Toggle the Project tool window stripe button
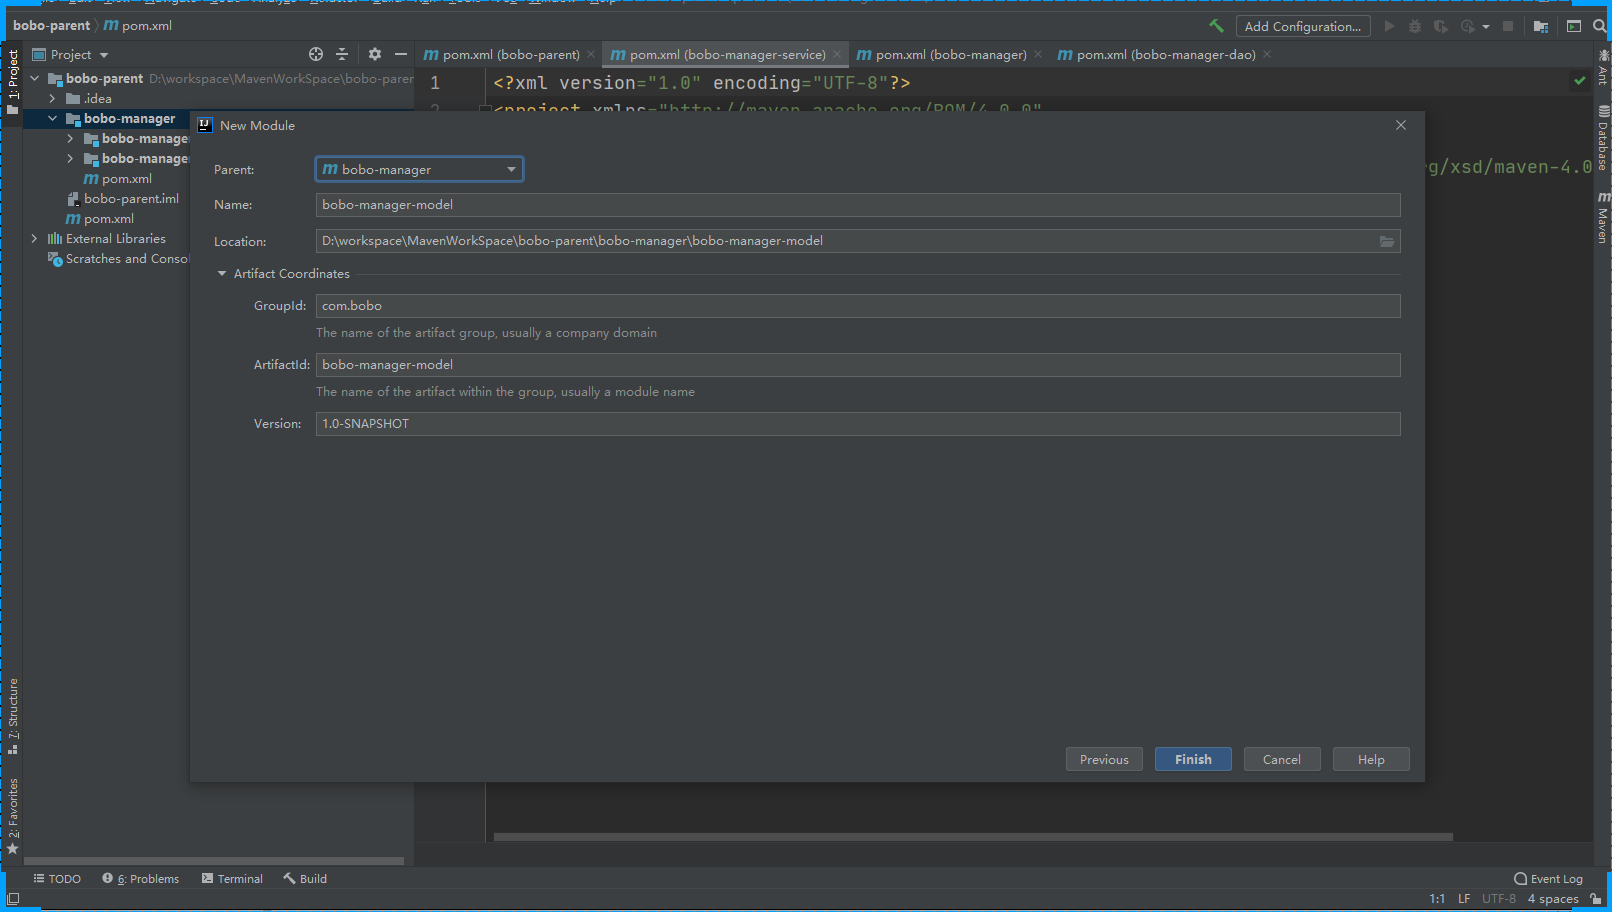The image size is (1612, 912). click(13, 81)
